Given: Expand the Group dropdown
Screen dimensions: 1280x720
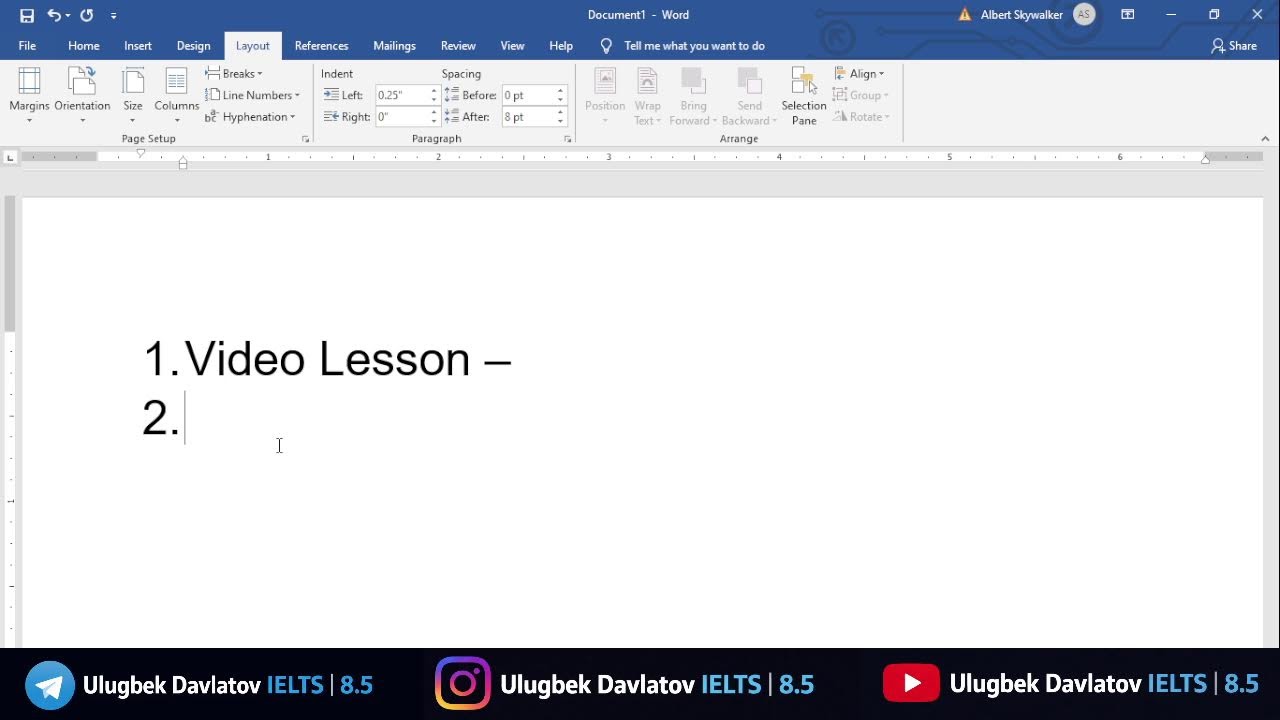Looking at the screenshot, I should 861,95.
